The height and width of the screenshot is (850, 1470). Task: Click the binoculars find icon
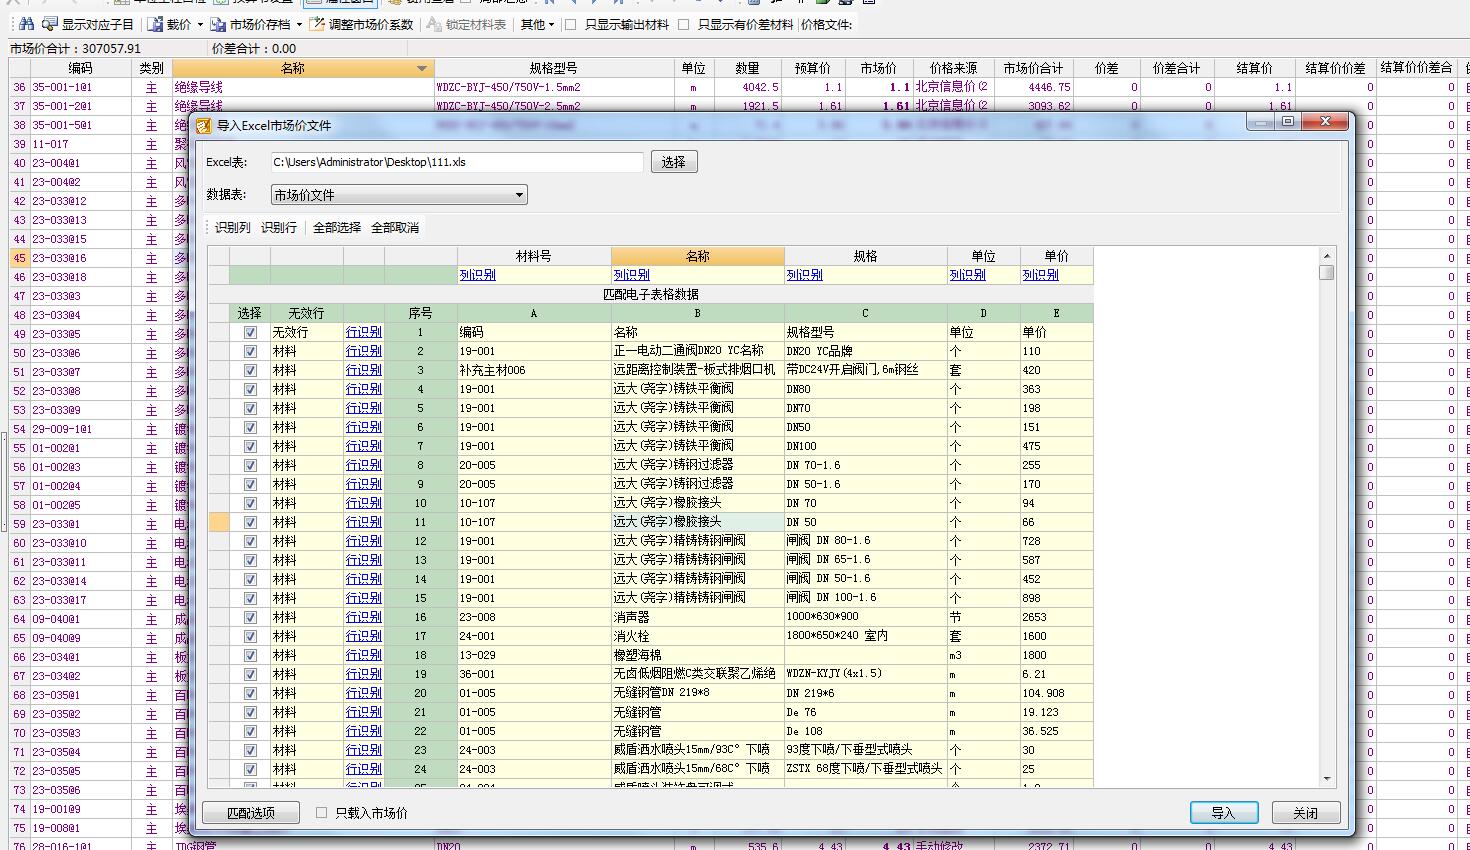click(27, 24)
